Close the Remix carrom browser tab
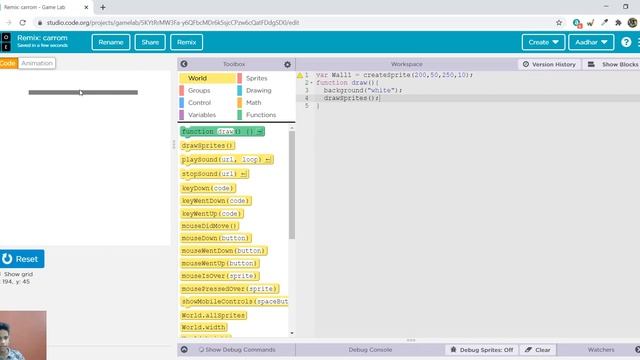 (x=86, y=7)
